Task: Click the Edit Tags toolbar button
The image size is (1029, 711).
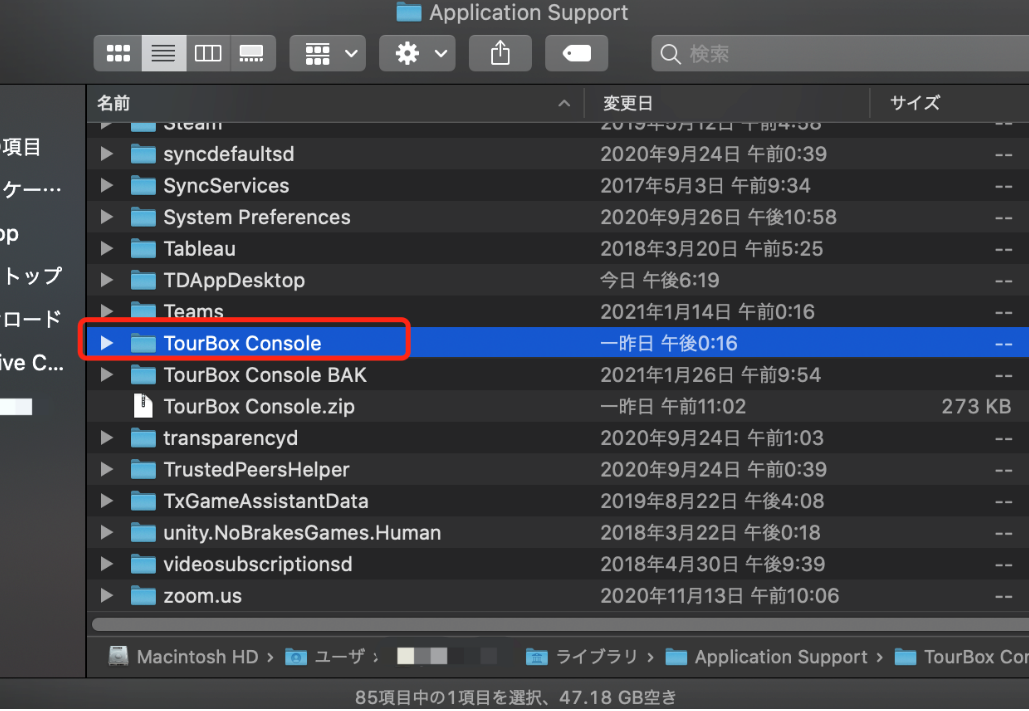Action: [577, 53]
